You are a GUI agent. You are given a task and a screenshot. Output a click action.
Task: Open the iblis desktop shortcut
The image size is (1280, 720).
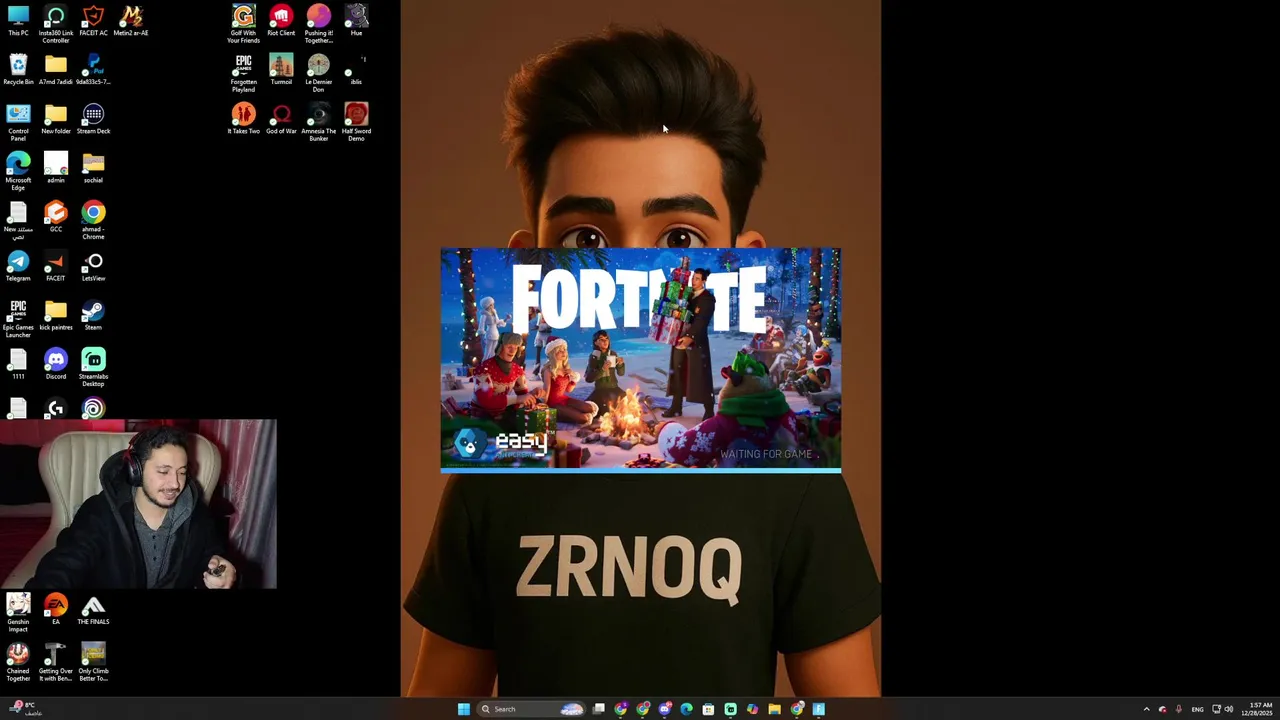[x=356, y=70]
